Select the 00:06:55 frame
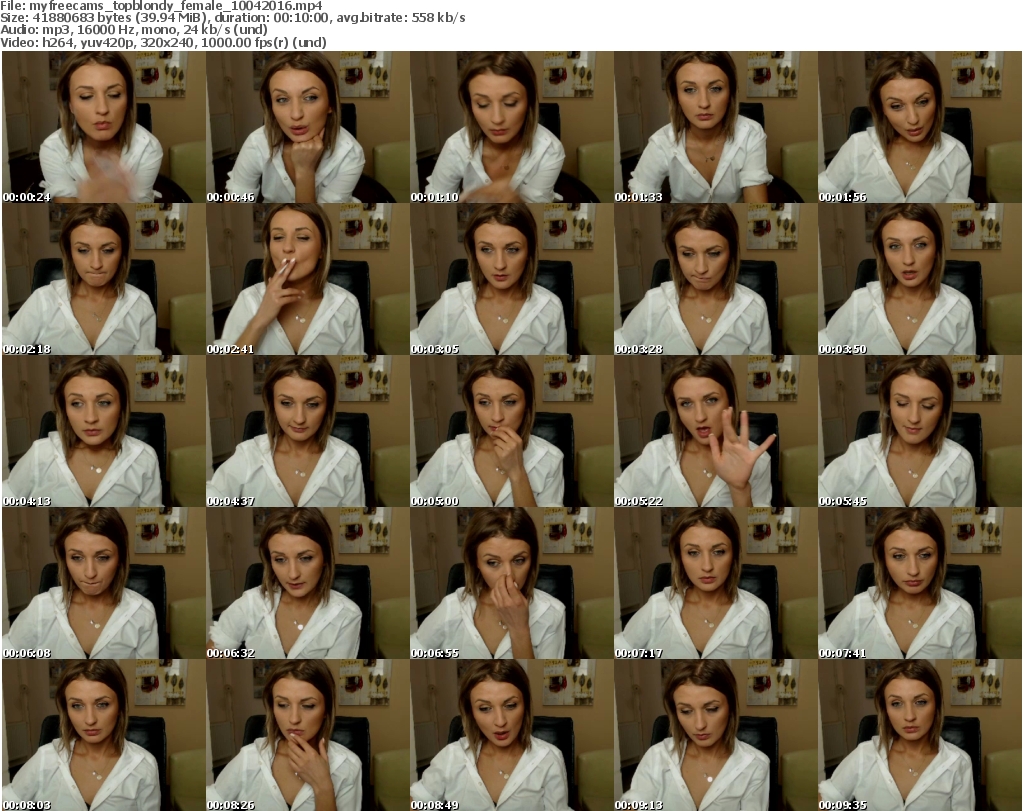The width and height of the screenshot is (1024, 811). click(511, 583)
